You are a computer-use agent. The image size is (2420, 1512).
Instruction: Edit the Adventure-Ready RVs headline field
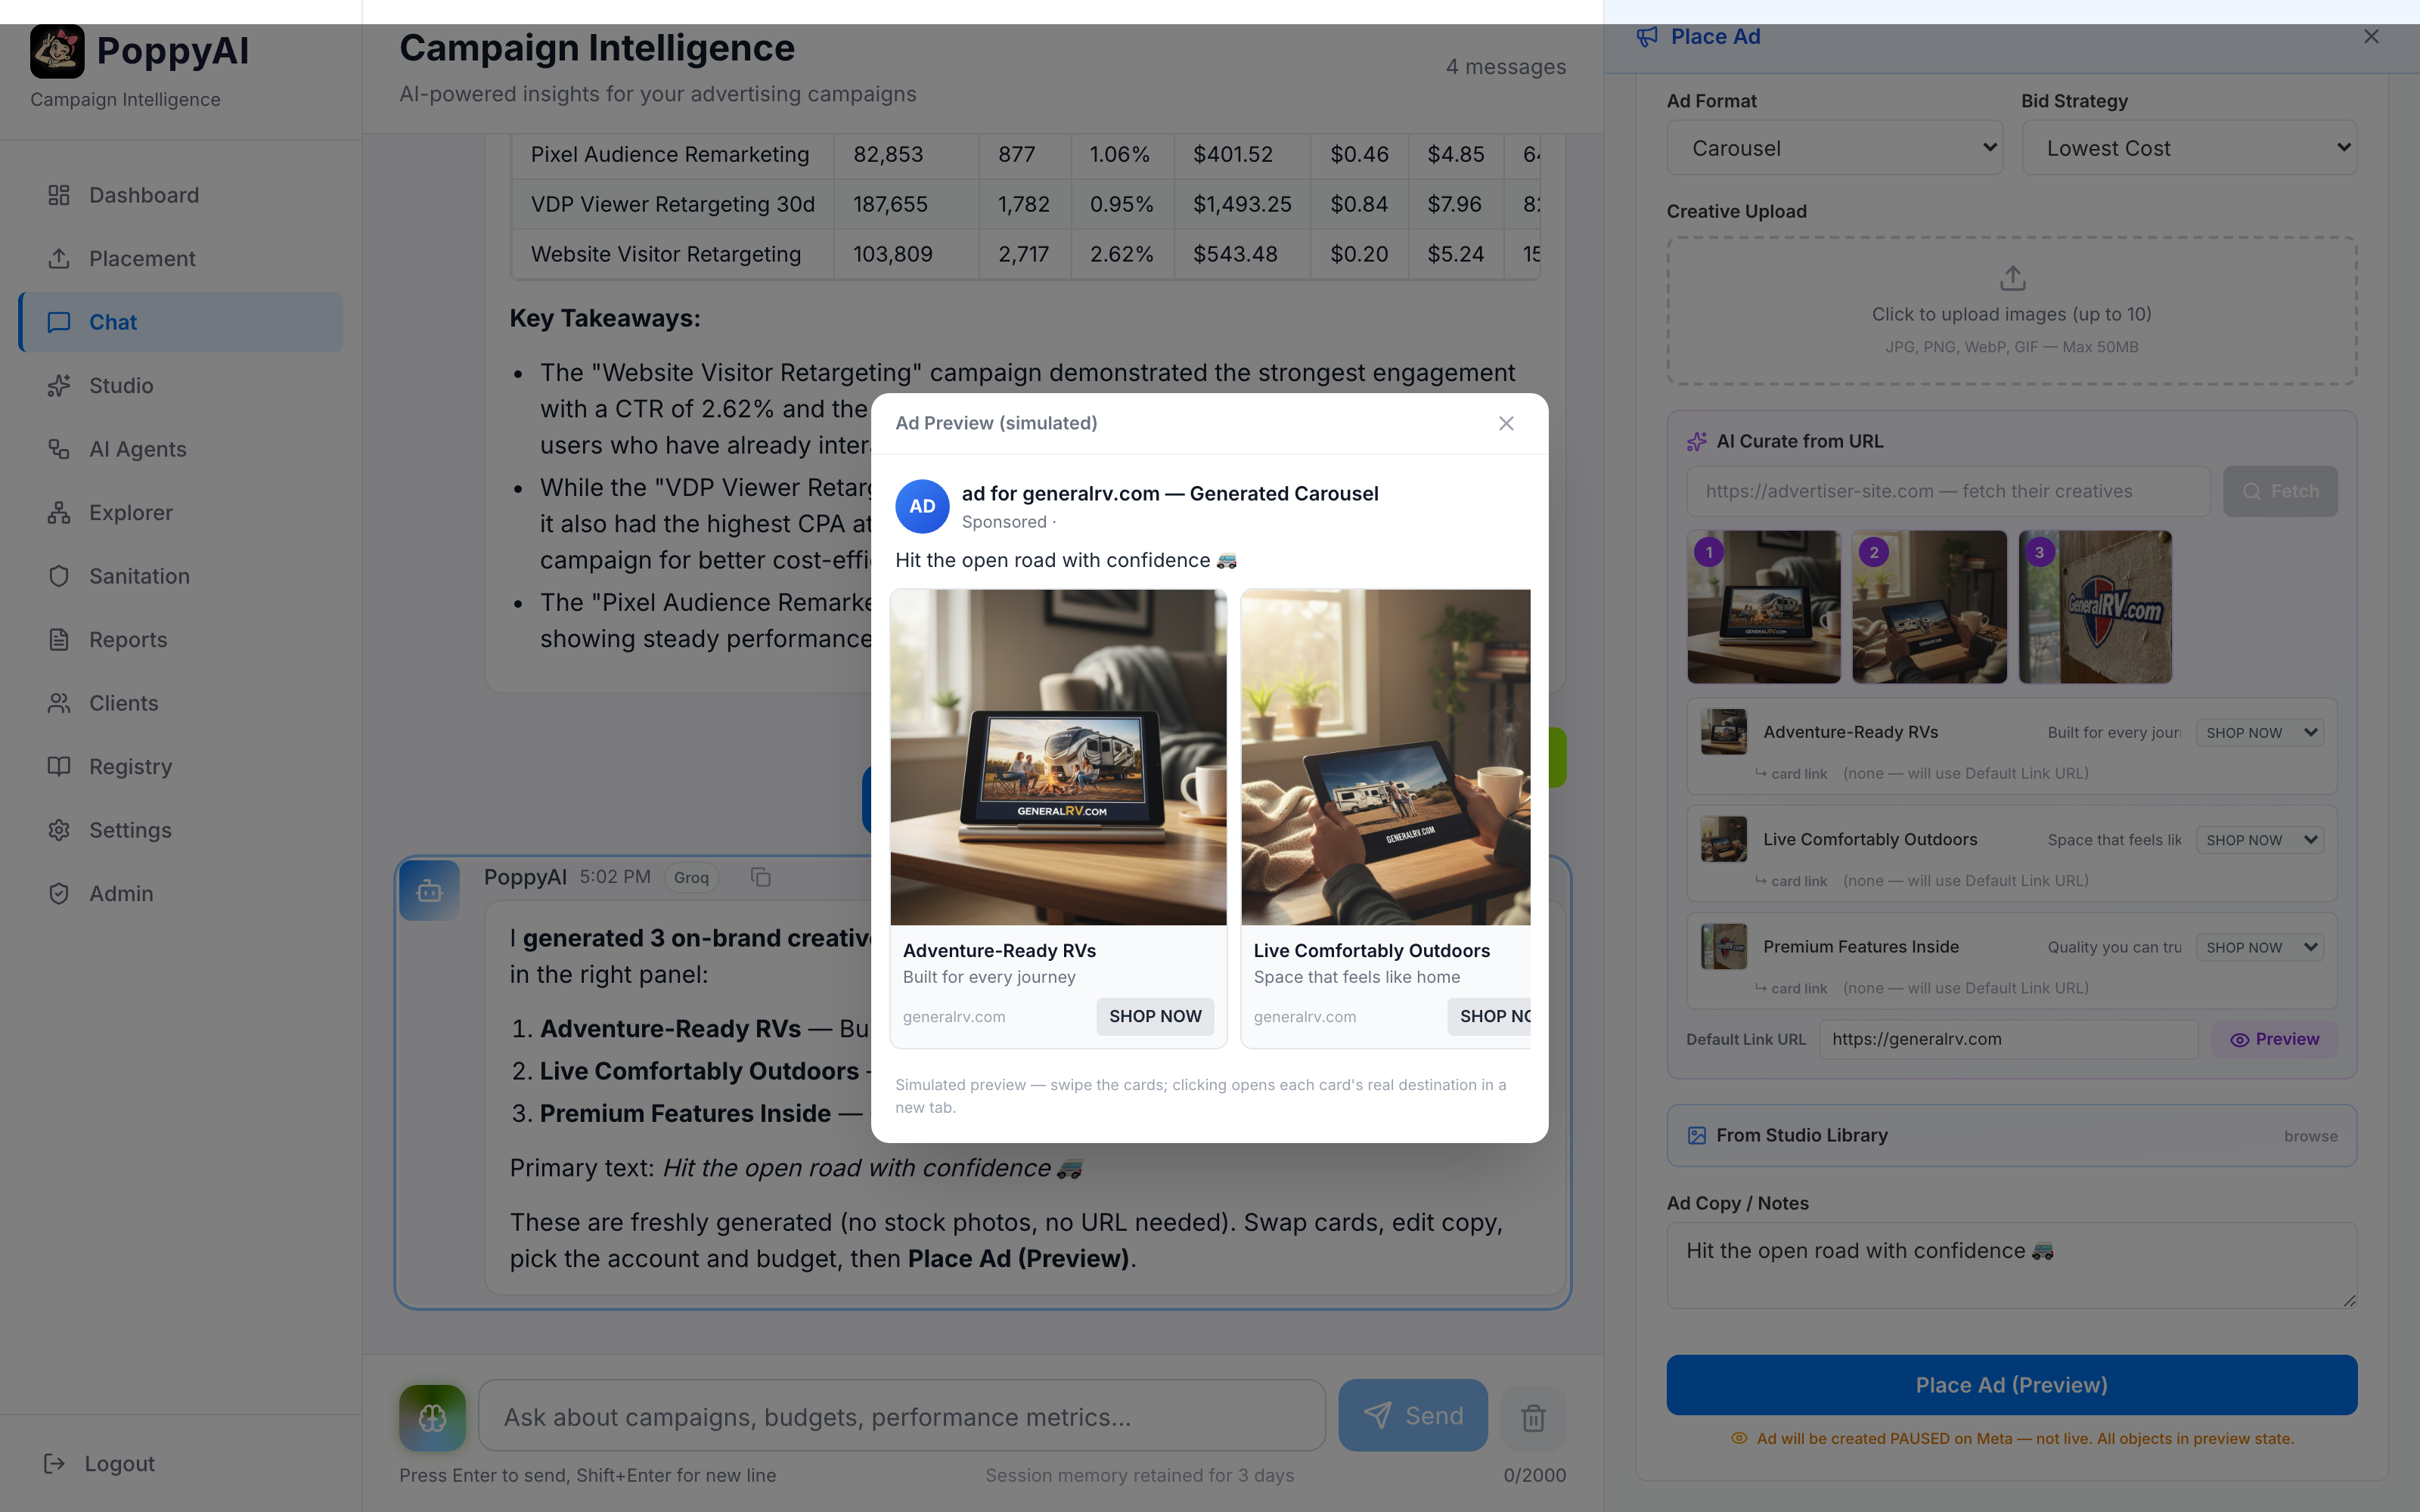pos(1896,732)
